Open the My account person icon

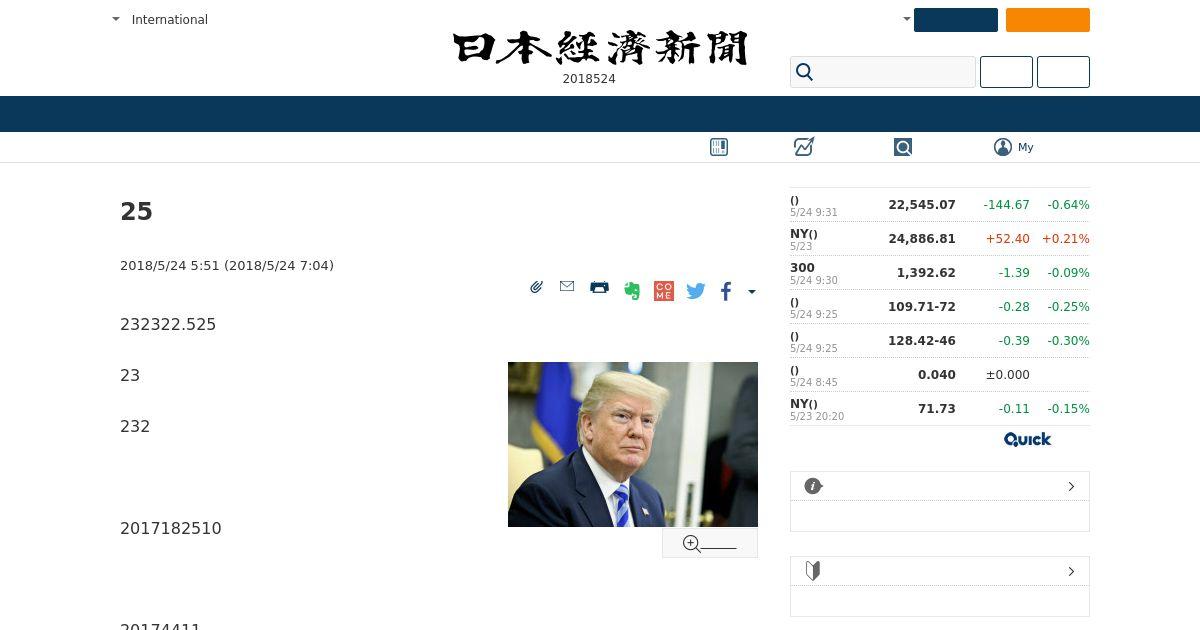click(x=1003, y=147)
